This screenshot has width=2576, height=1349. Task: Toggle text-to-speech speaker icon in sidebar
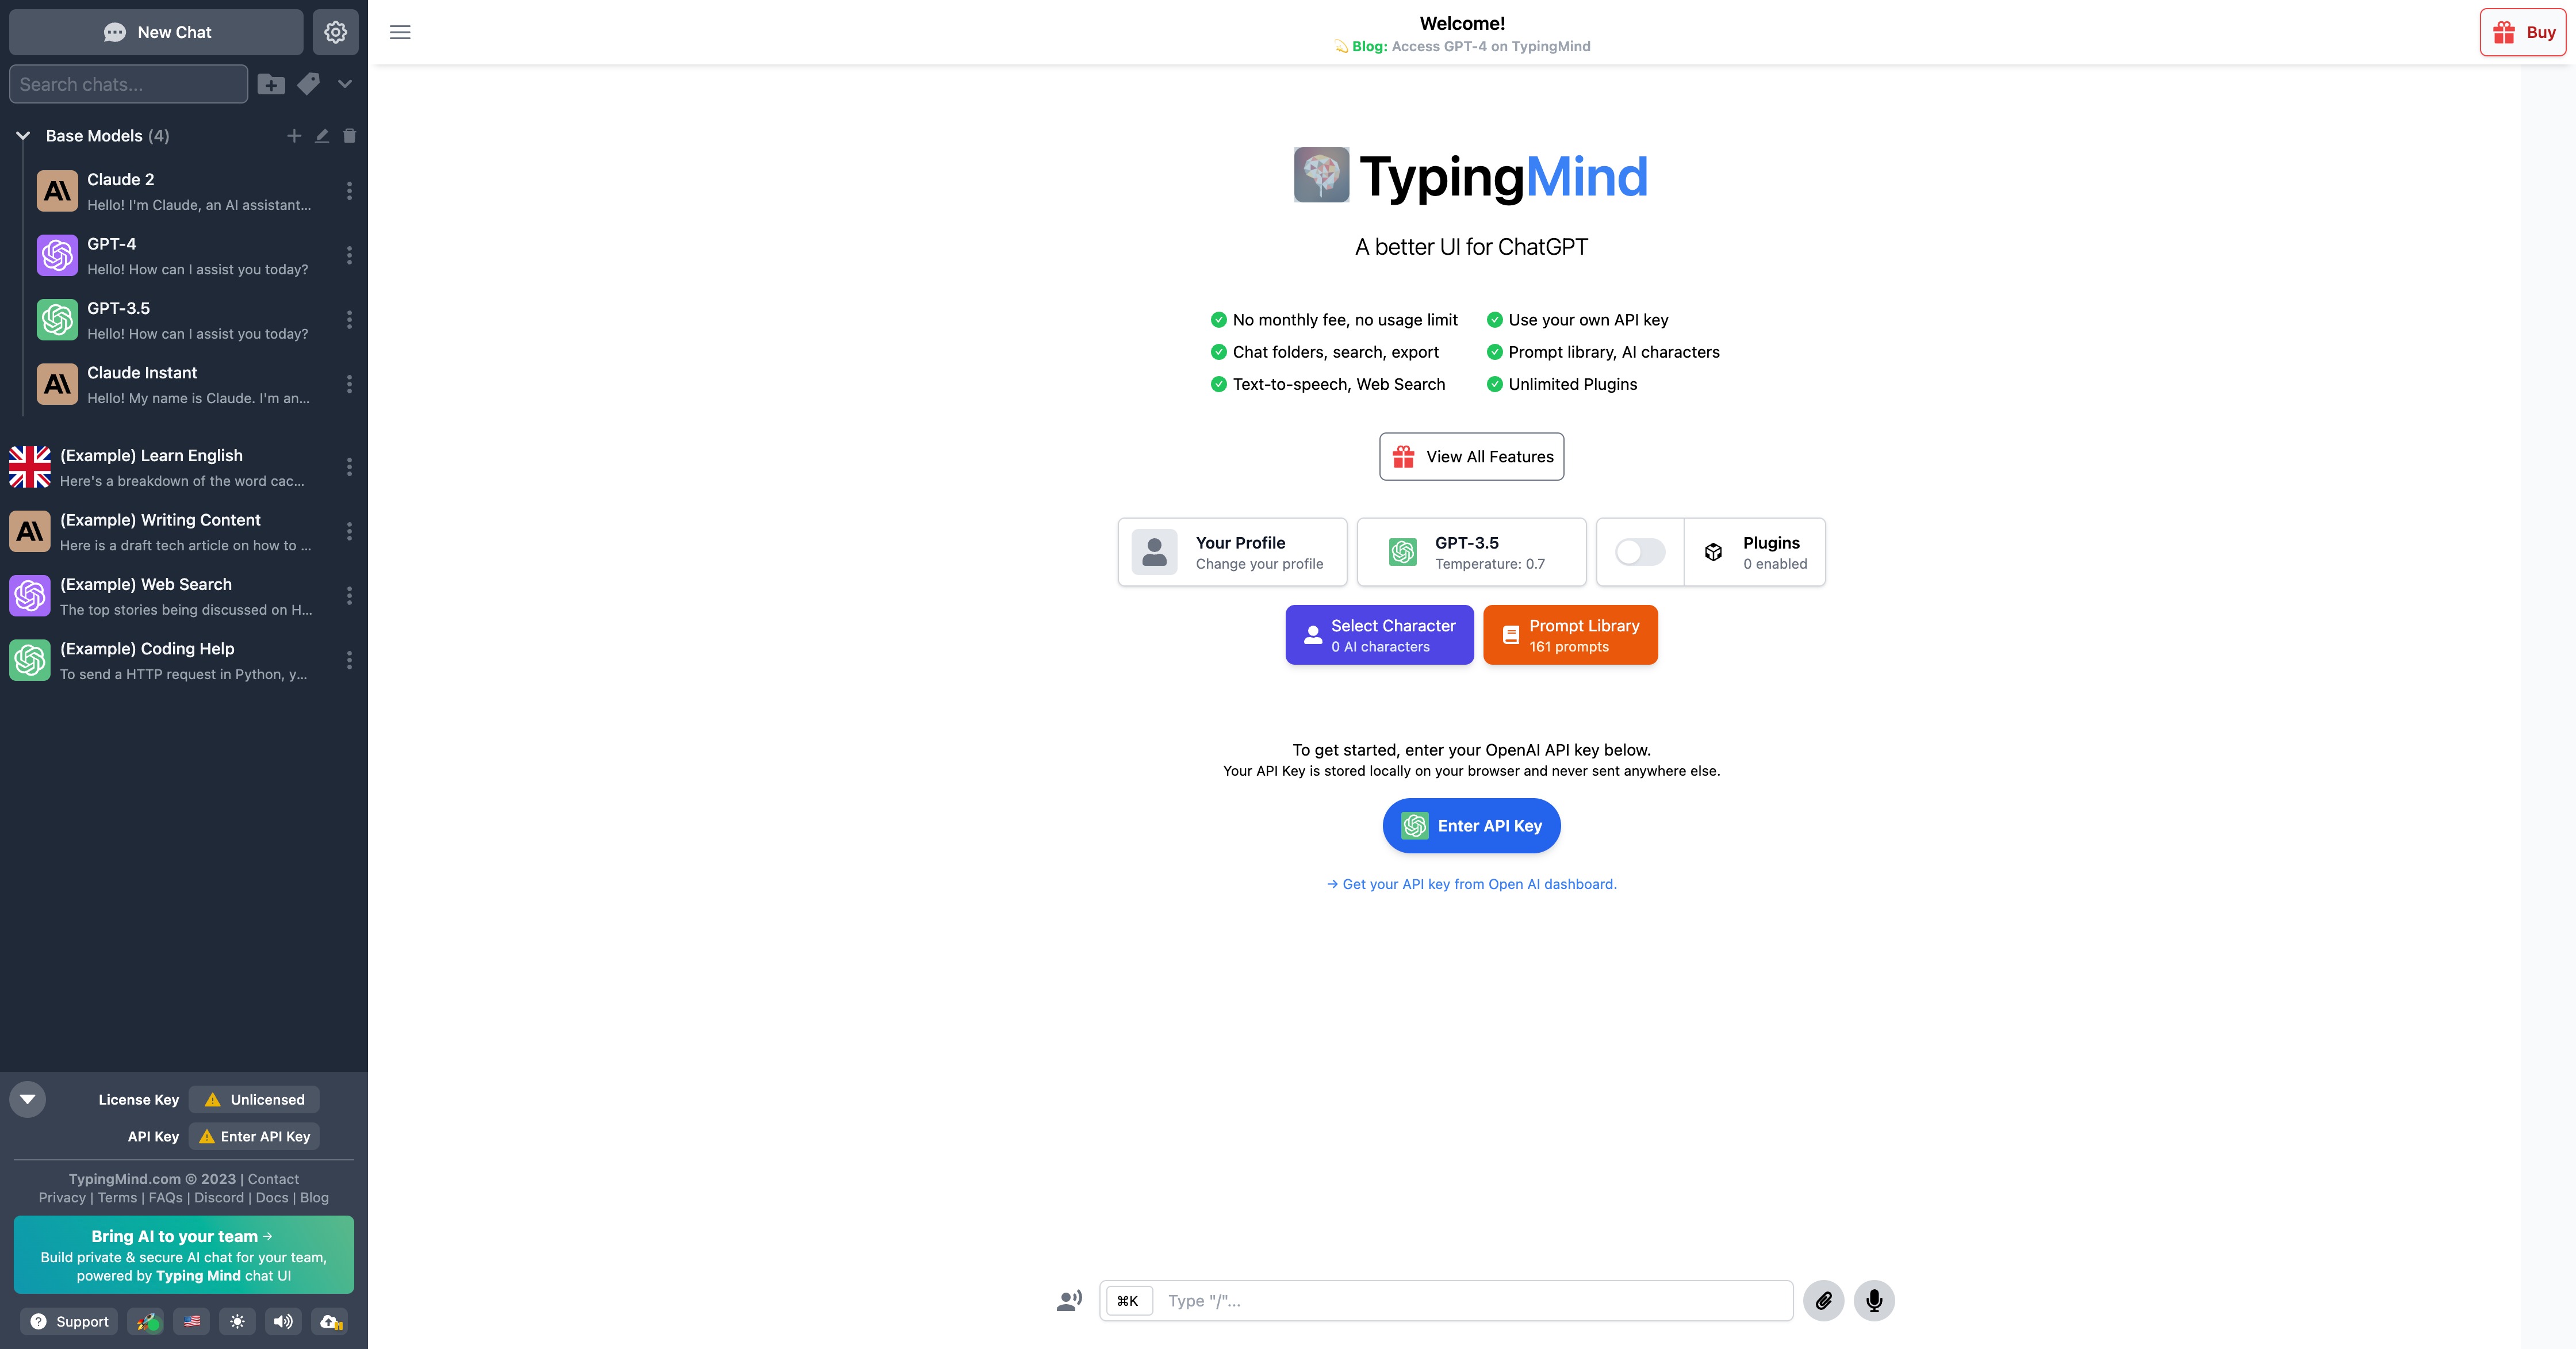coord(283,1321)
